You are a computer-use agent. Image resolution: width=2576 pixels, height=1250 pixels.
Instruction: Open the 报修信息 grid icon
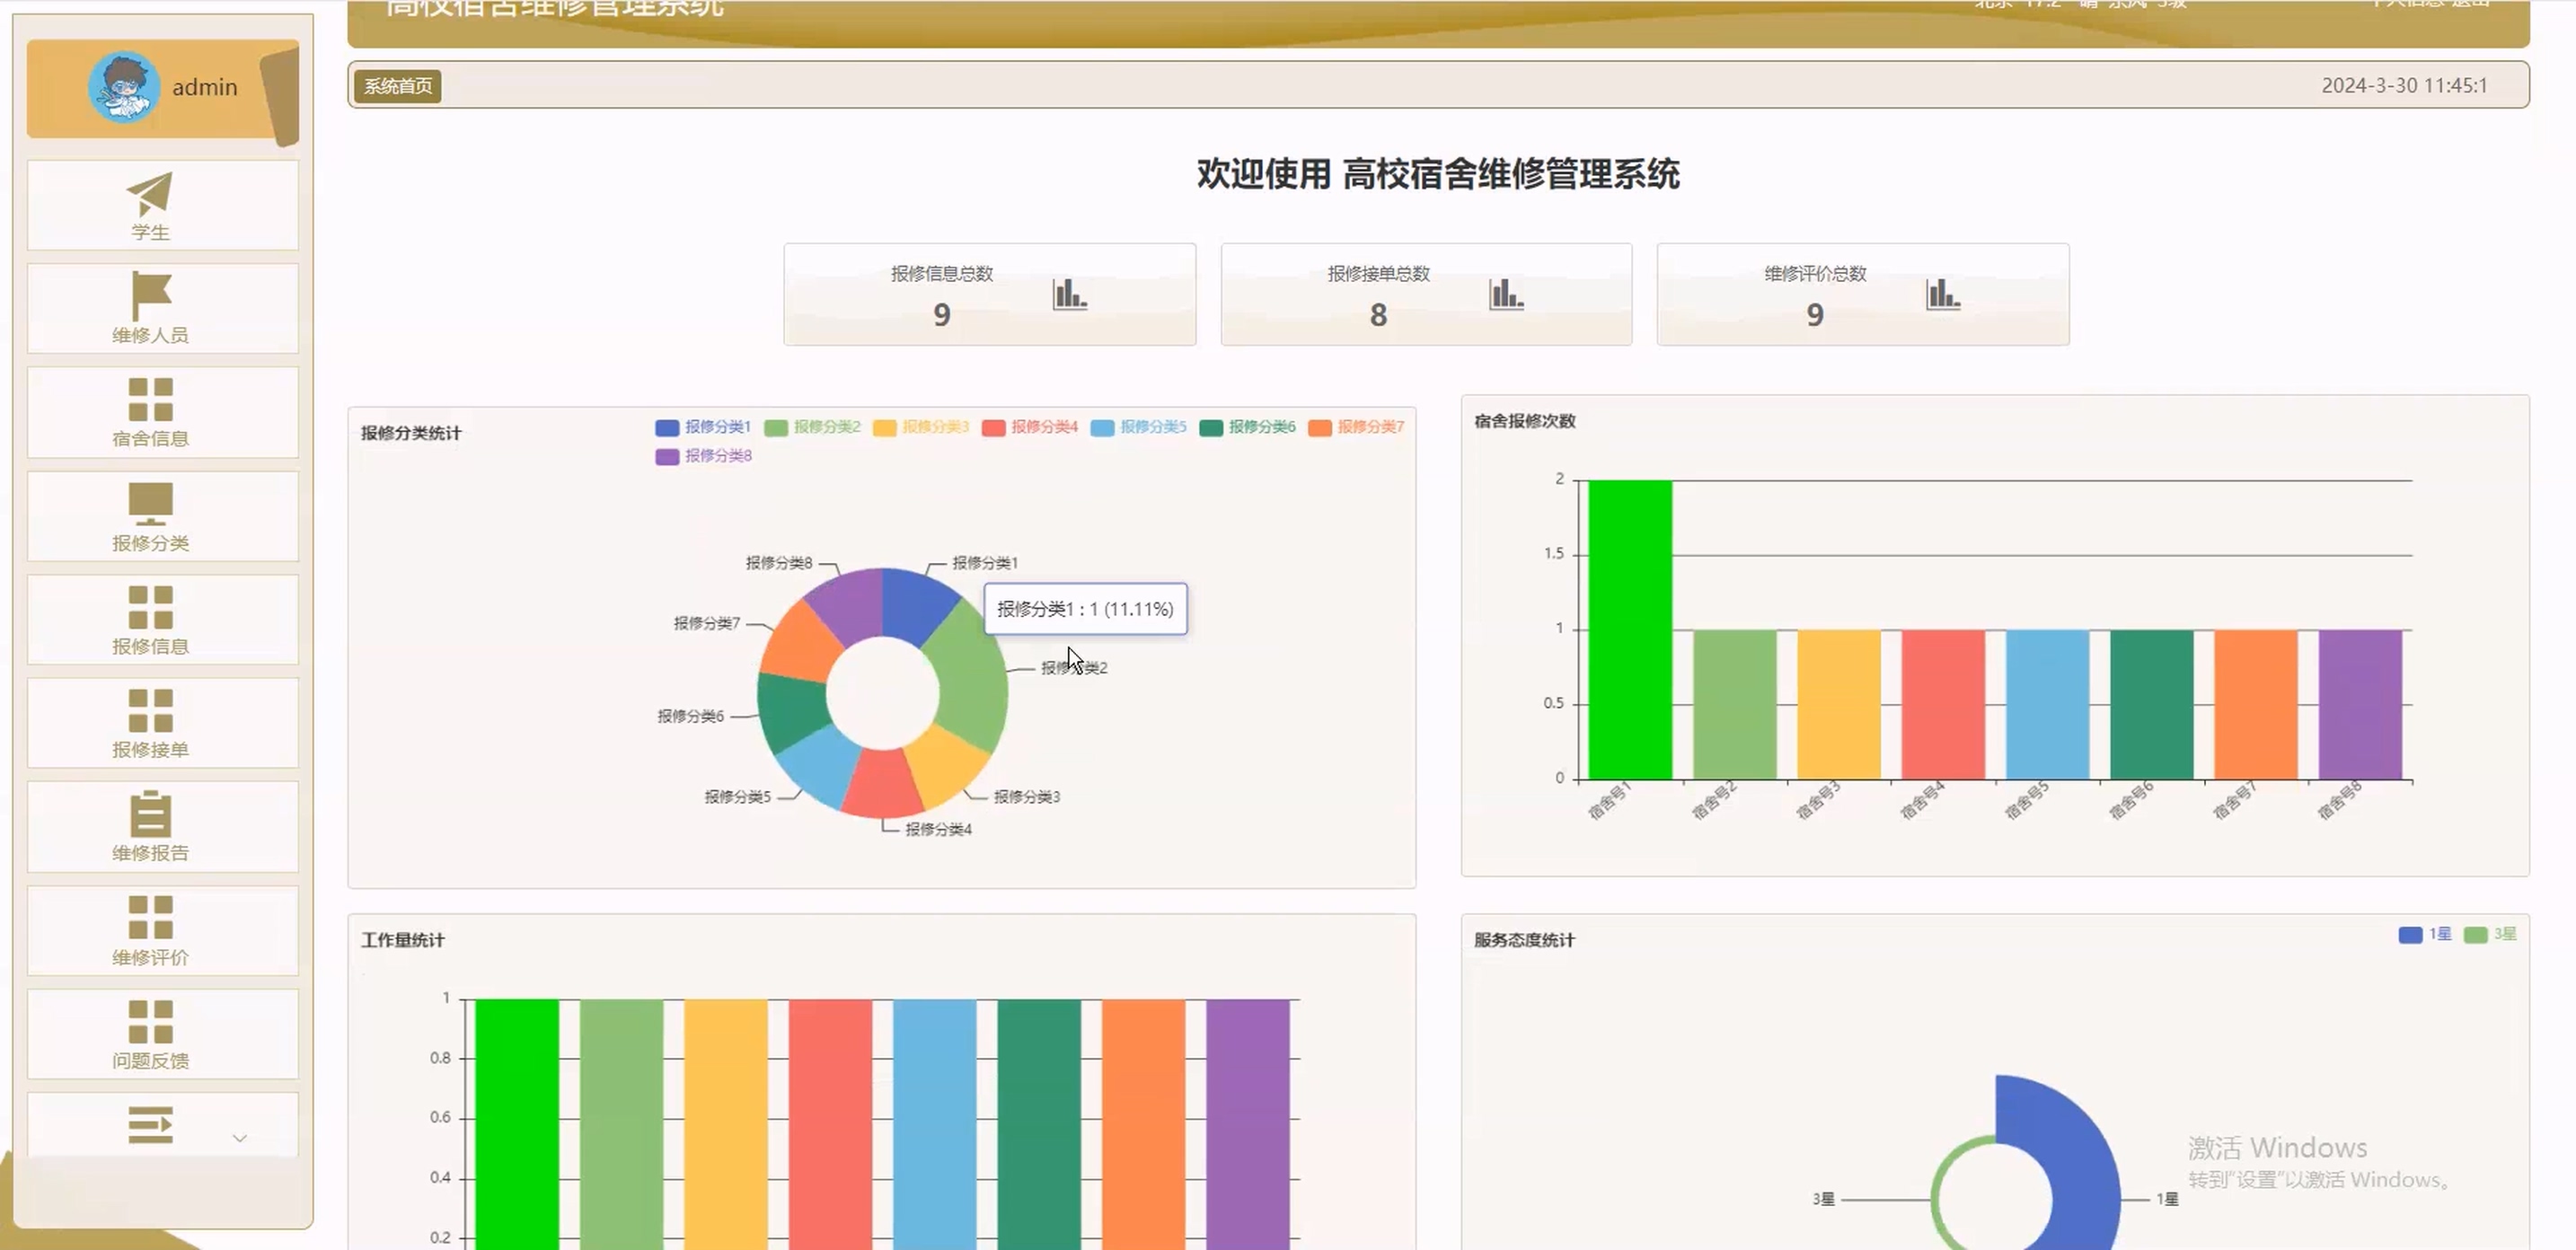tap(151, 608)
